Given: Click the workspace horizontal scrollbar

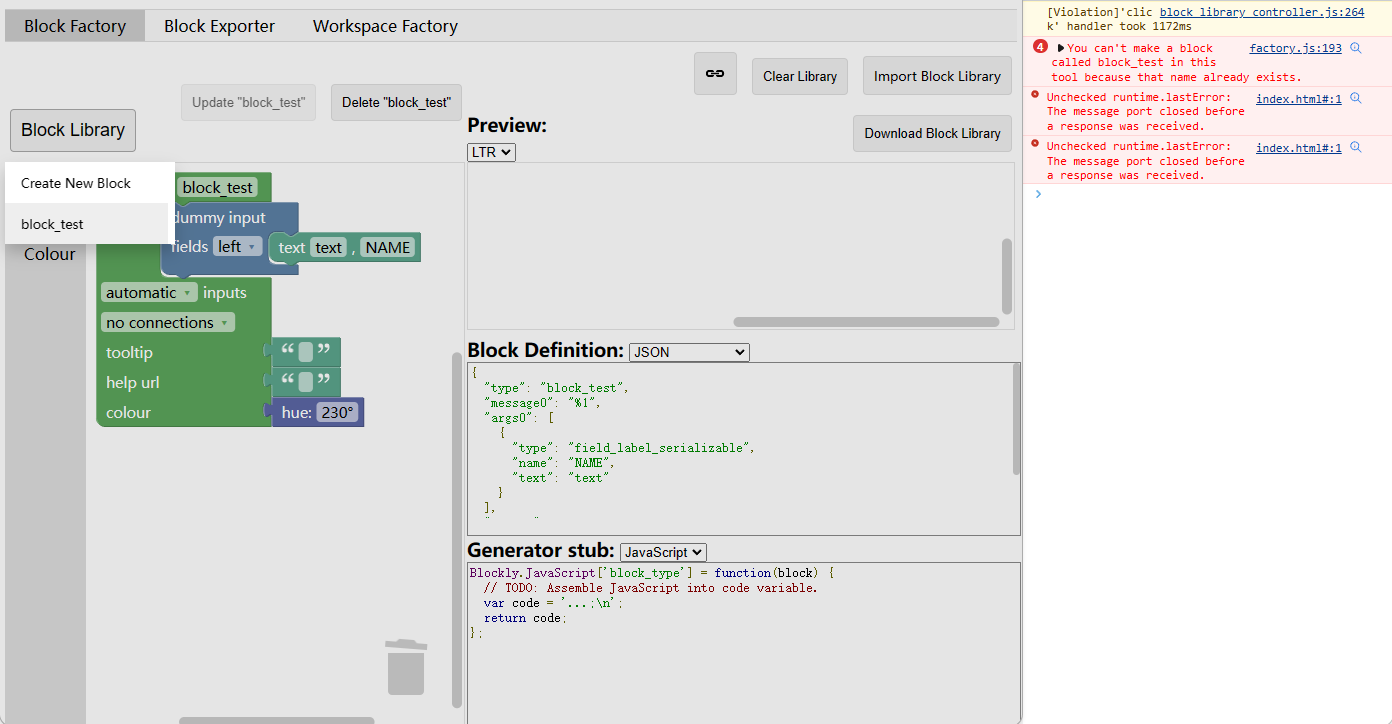Looking at the screenshot, I should [277, 720].
